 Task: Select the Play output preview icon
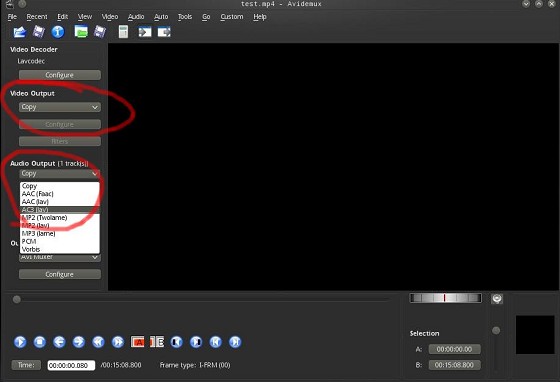(x=164, y=32)
